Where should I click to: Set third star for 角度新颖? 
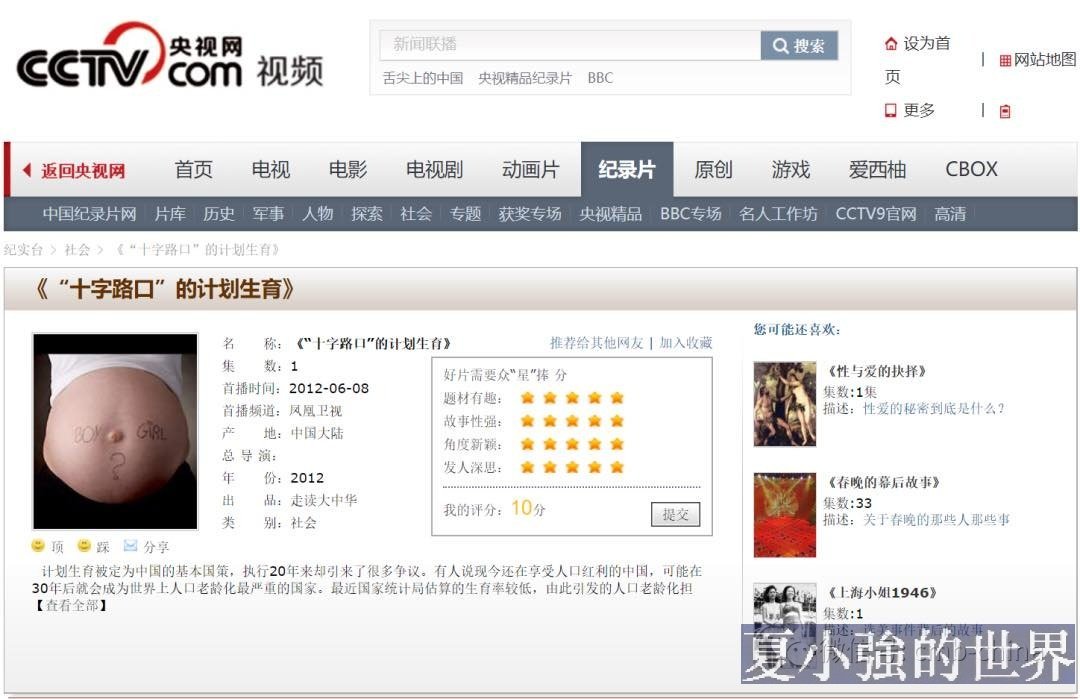(572, 444)
